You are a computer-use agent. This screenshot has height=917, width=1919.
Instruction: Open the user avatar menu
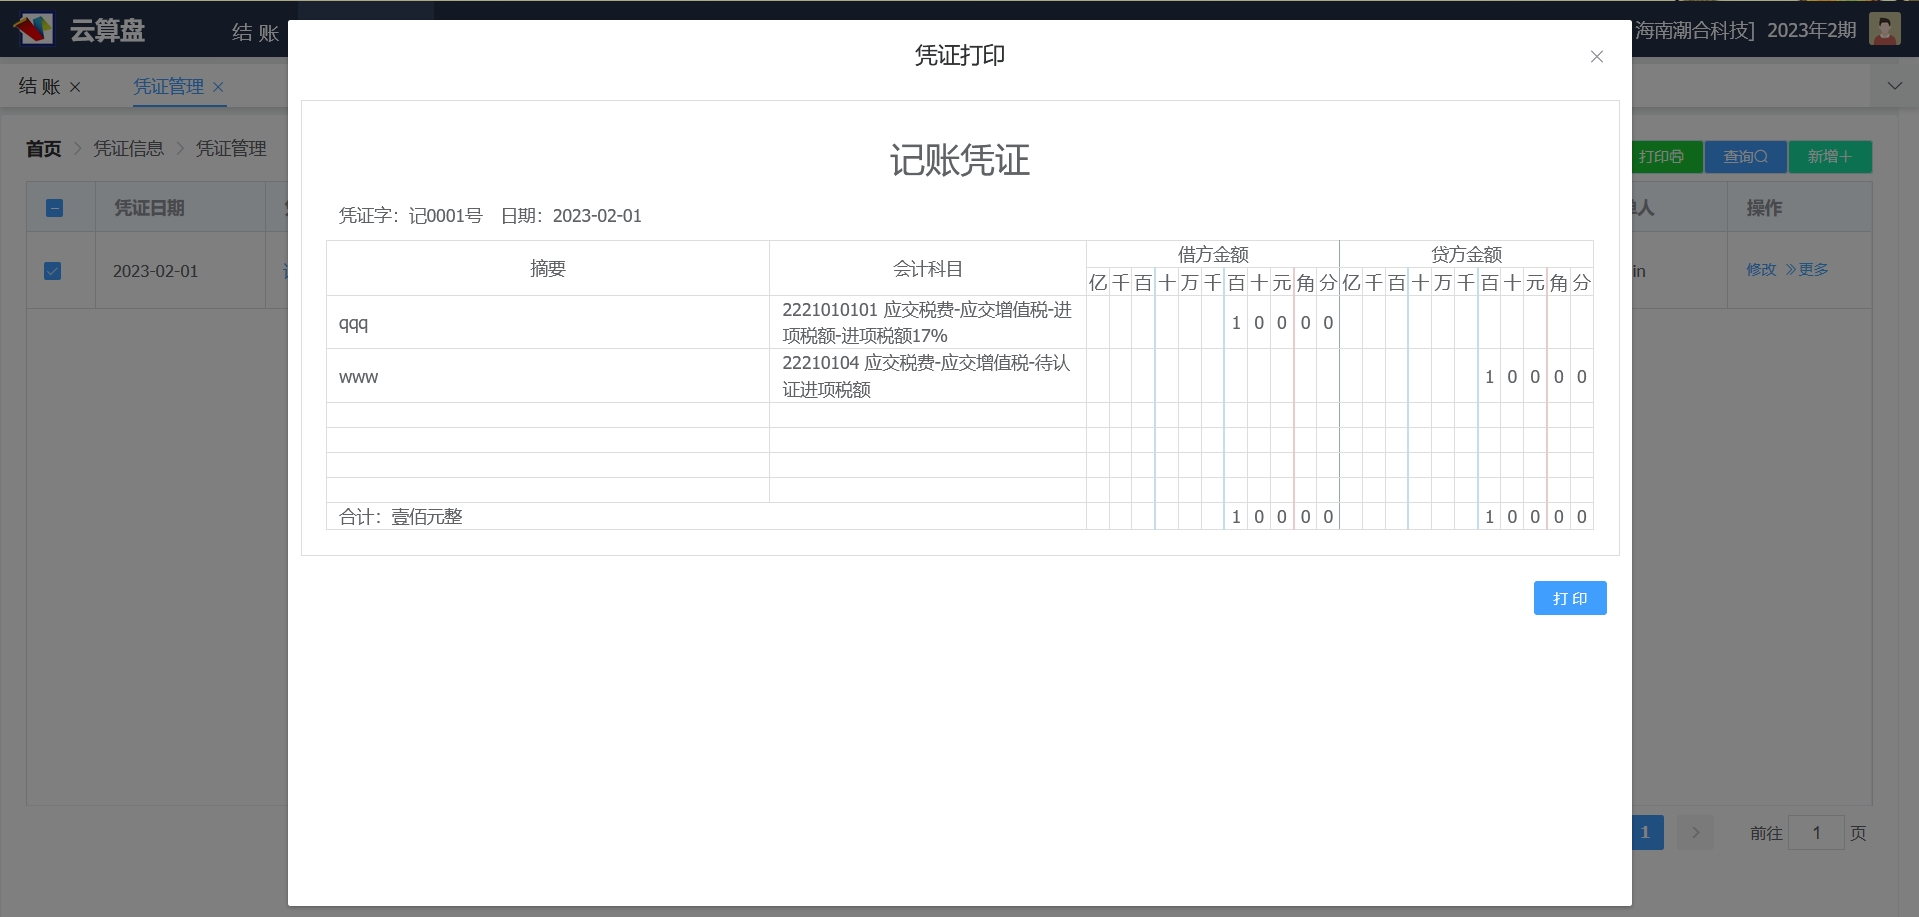coord(1884,29)
